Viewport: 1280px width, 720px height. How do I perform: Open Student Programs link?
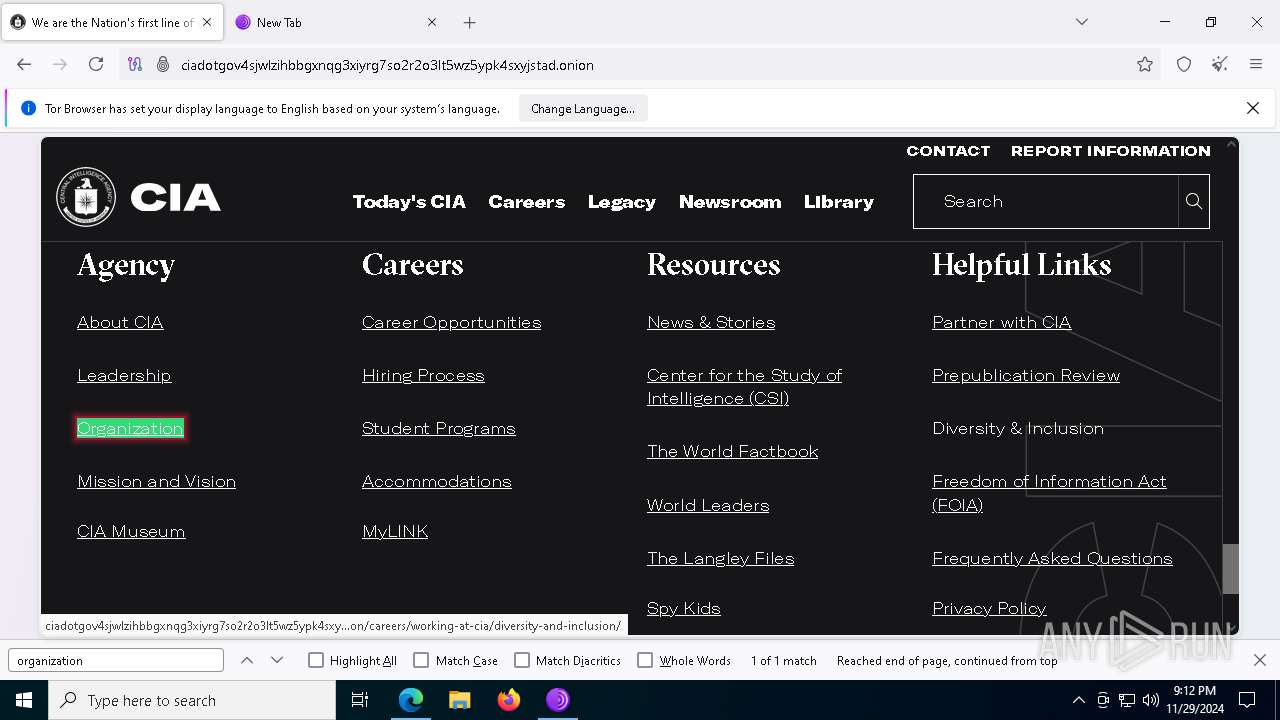coord(439,428)
